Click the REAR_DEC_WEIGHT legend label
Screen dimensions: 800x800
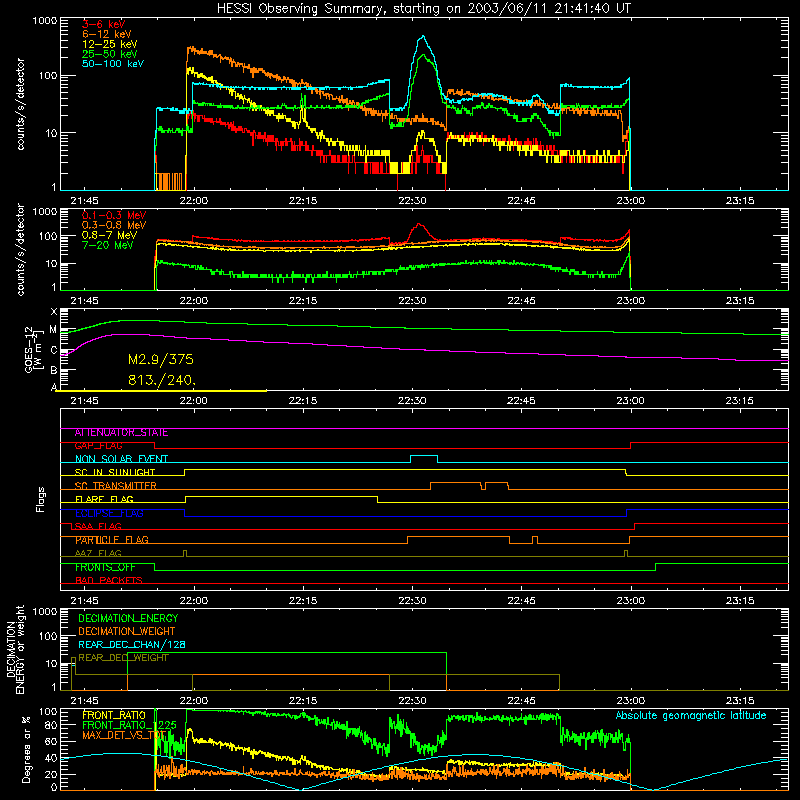click(x=123, y=658)
